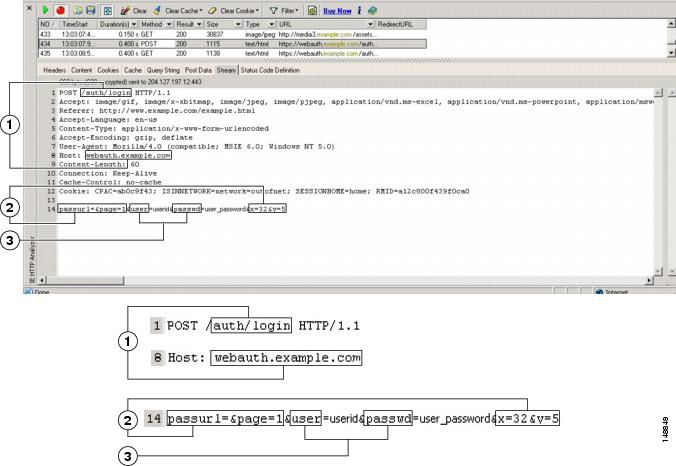Click the Clear Cache broom icon
Screen dimensions: 676x466
tap(158, 10)
